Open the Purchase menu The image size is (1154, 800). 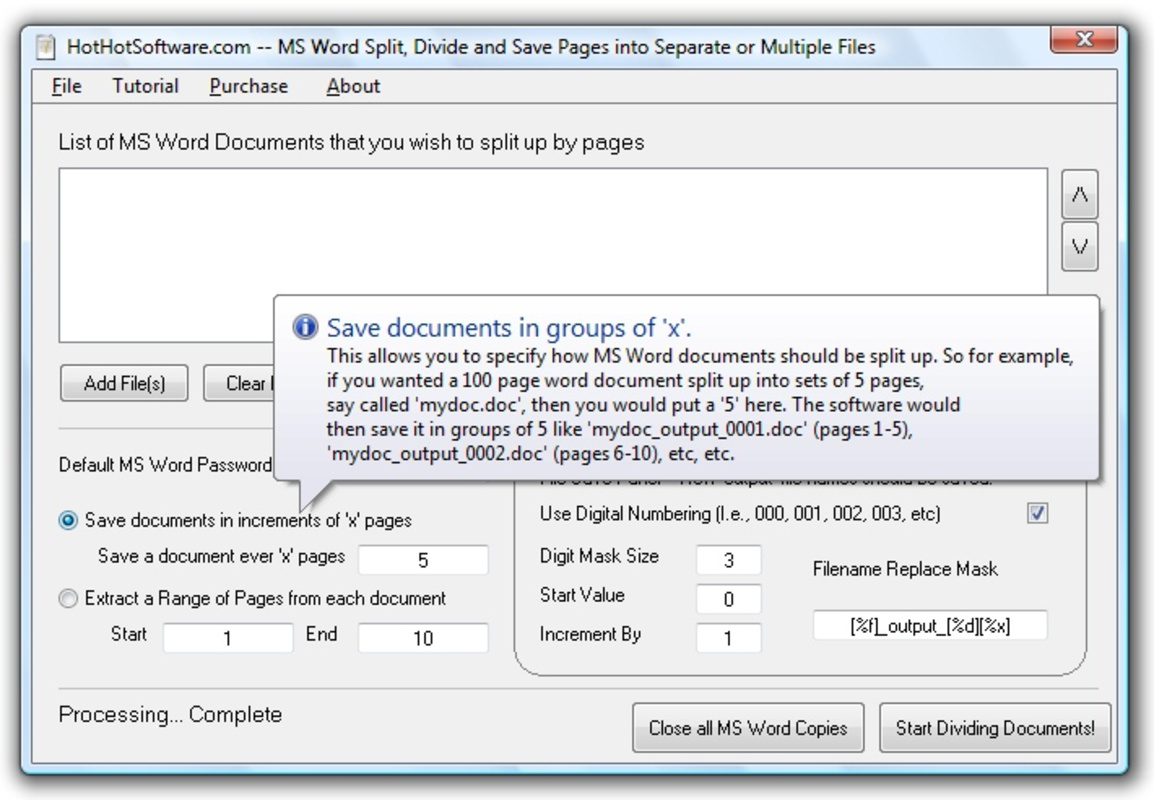tap(249, 86)
